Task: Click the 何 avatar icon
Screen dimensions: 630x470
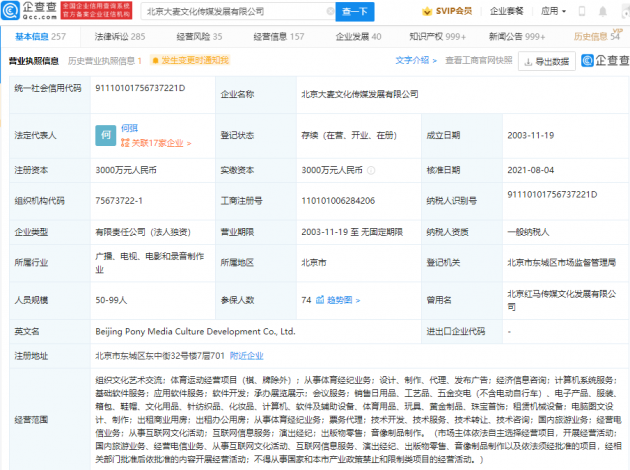Action: [x=106, y=135]
